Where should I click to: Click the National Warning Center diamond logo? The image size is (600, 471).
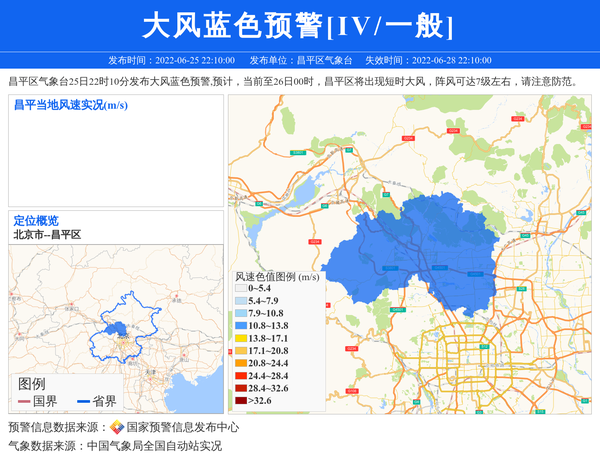click(x=117, y=427)
